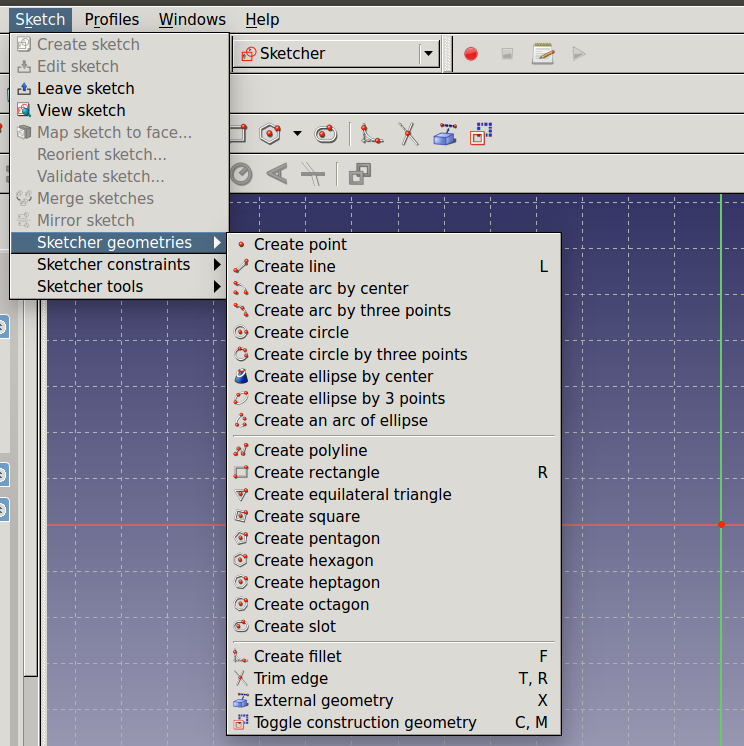This screenshot has height=746, width=744.
Task: Click the Snell's law refraction constraint icon
Action: pyautogui.click(x=313, y=174)
